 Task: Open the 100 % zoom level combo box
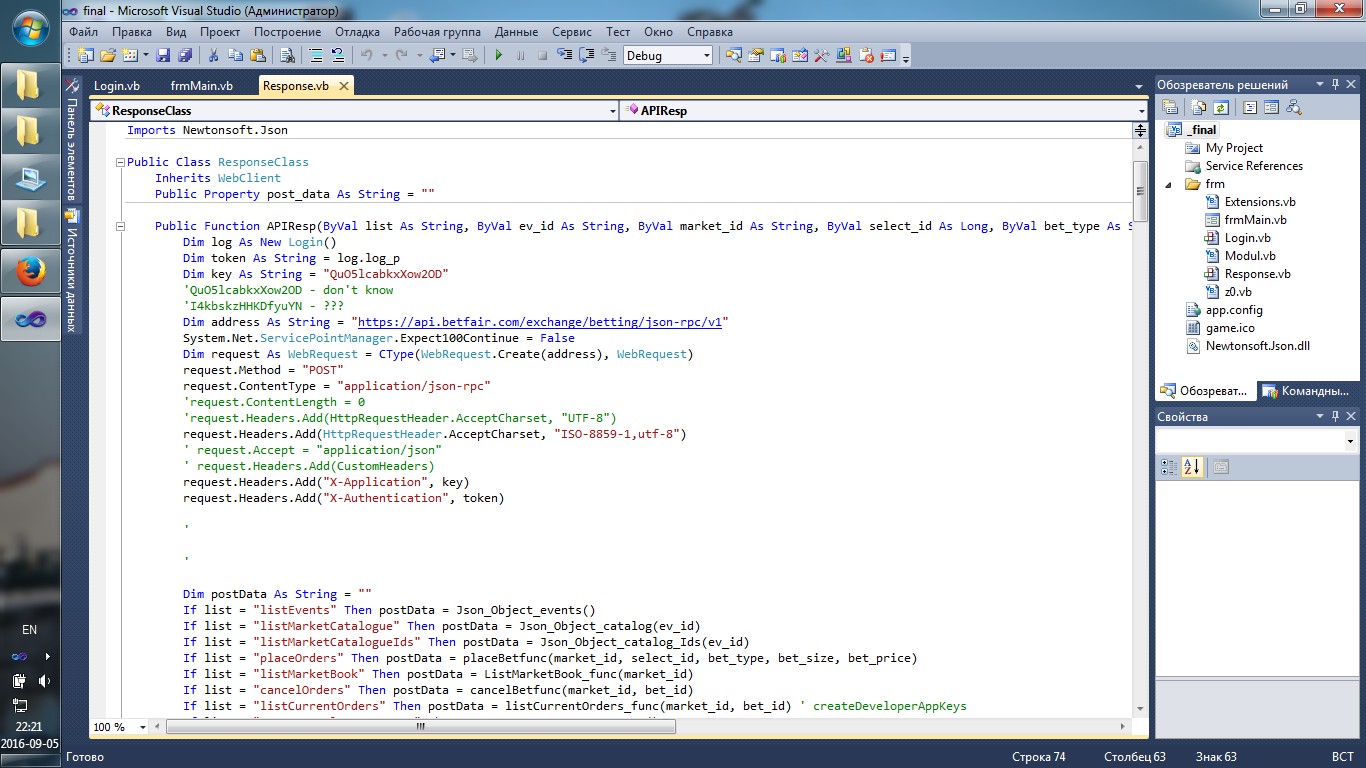pos(143,727)
